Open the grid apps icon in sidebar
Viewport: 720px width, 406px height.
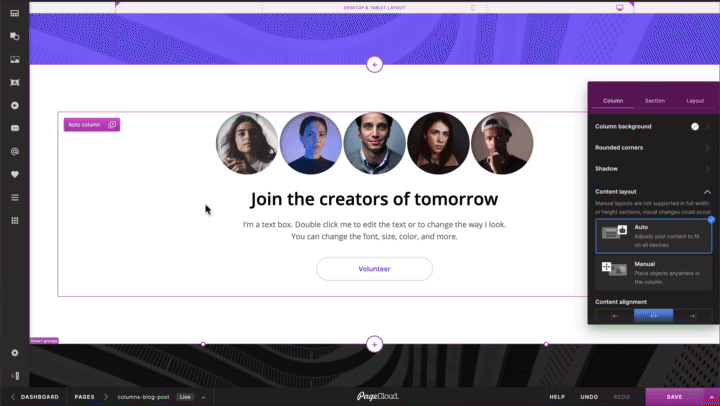coord(15,220)
